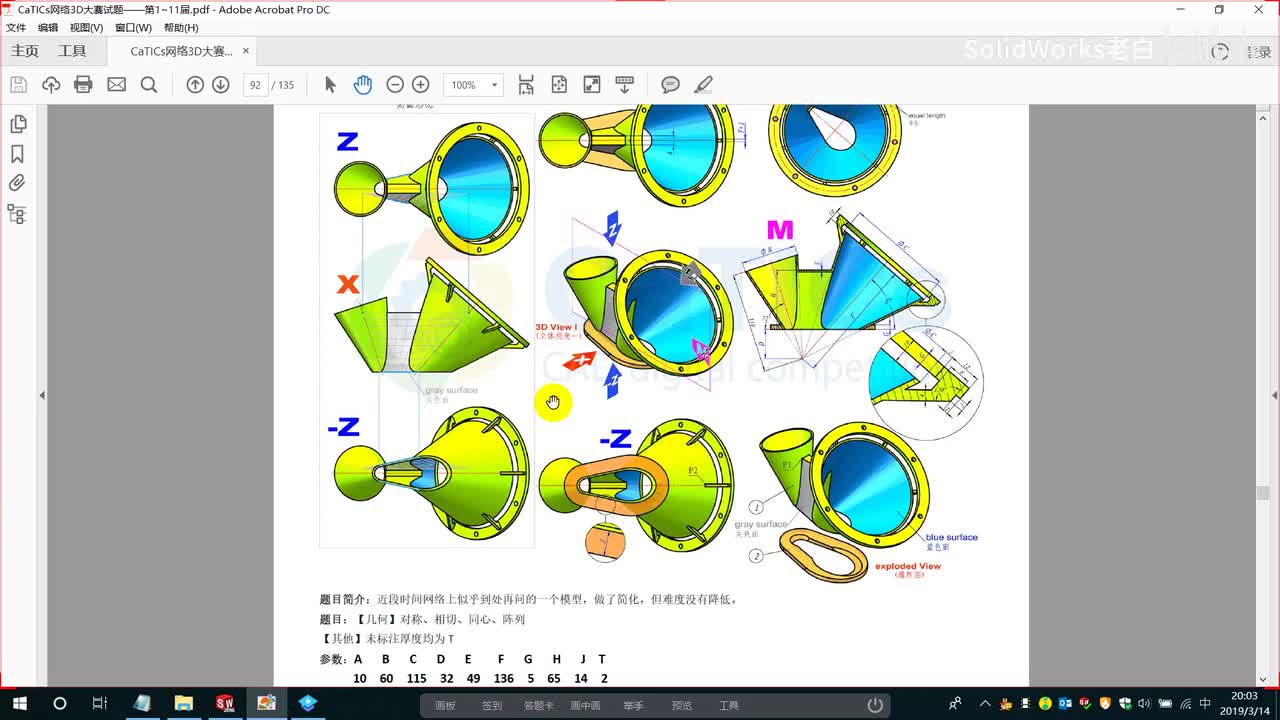Click the 登录 sign-in link

(1257, 52)
